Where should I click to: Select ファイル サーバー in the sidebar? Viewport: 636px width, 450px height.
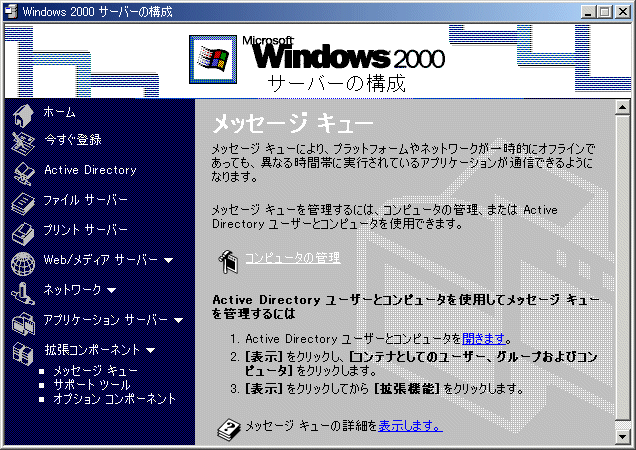coord(85,200)
